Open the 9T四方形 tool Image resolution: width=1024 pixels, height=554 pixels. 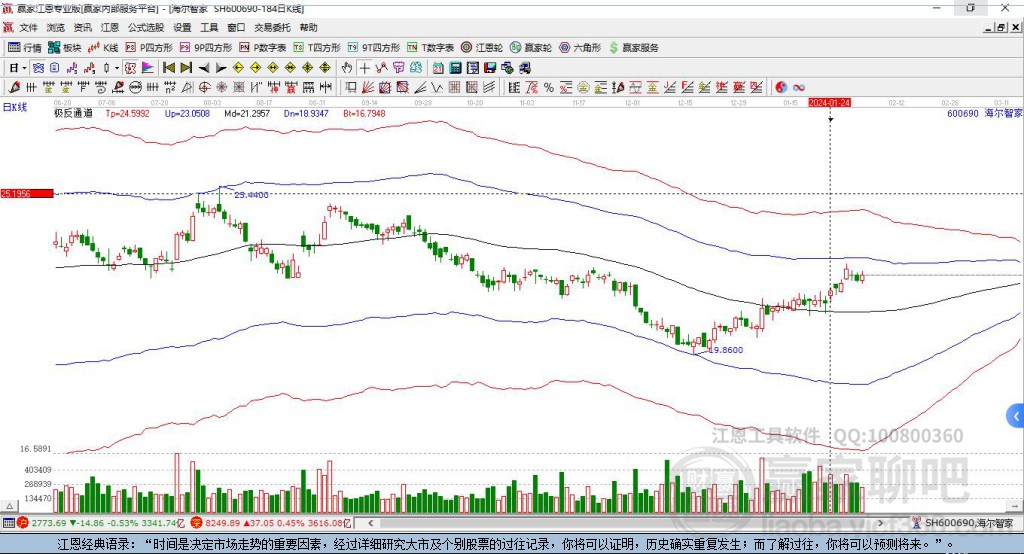(374, 48)
